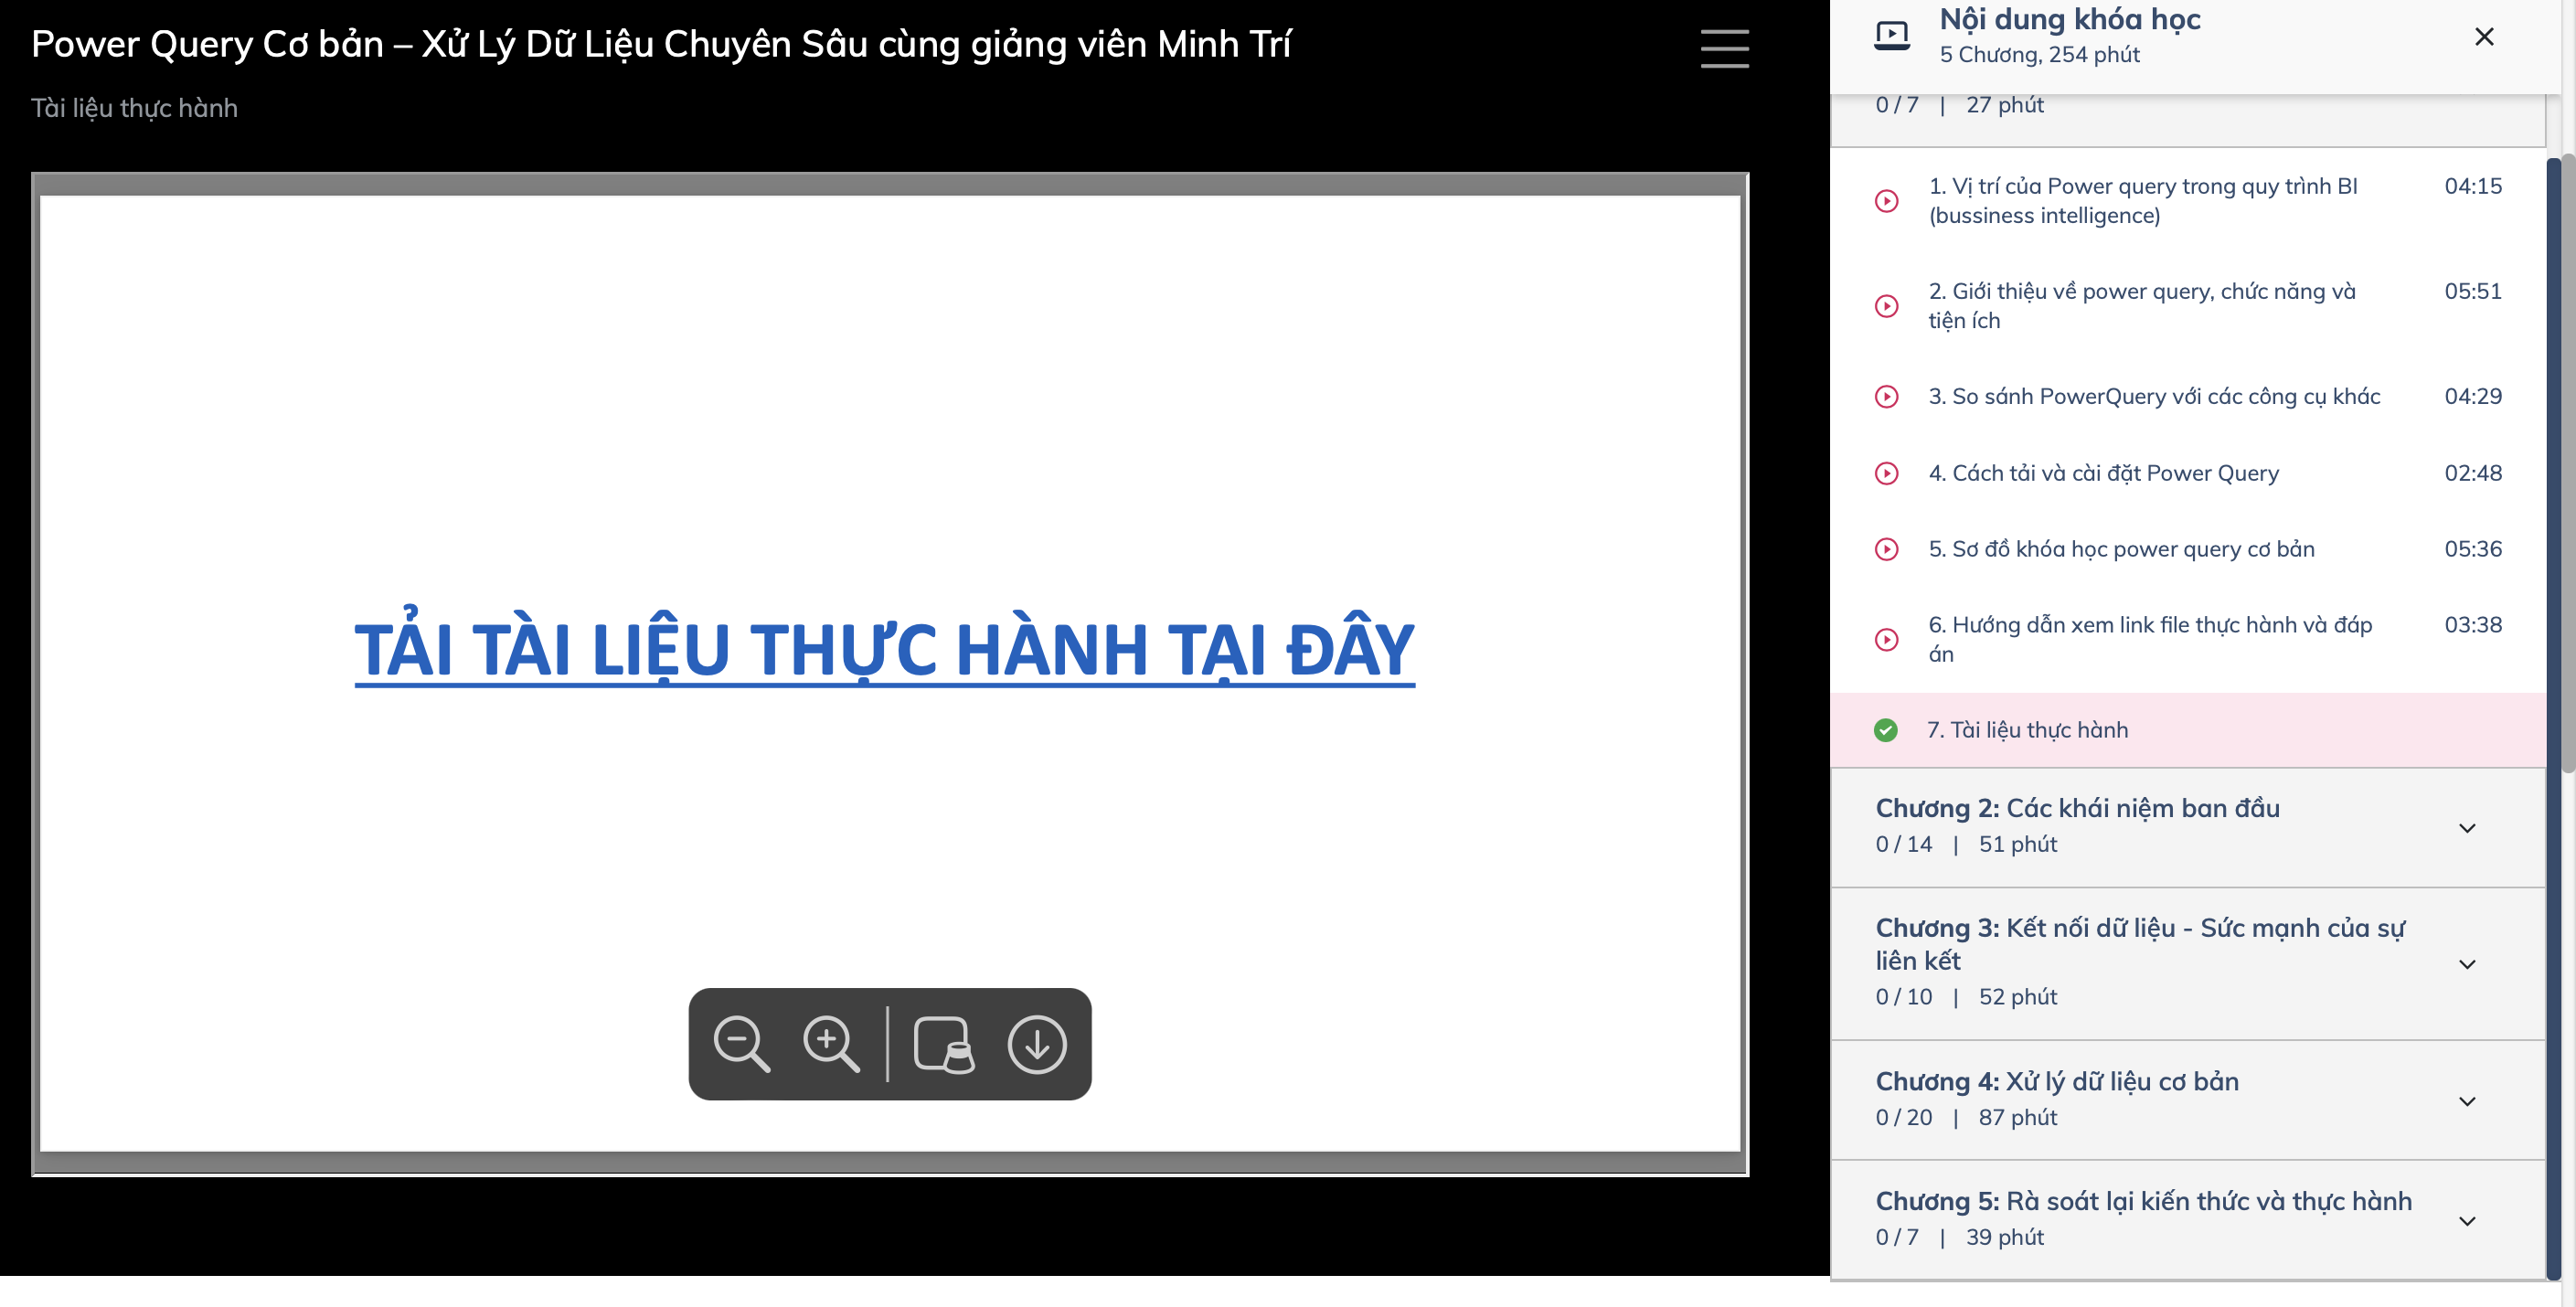
Task: Play icon for lesson 5 Sơ đồ khóa học
Action: click(x=1886, y=549)
